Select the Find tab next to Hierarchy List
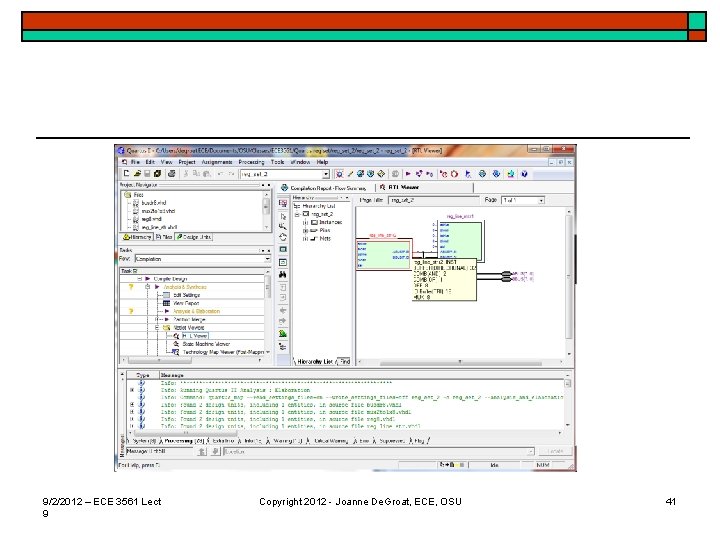 [x=344, y=361]
